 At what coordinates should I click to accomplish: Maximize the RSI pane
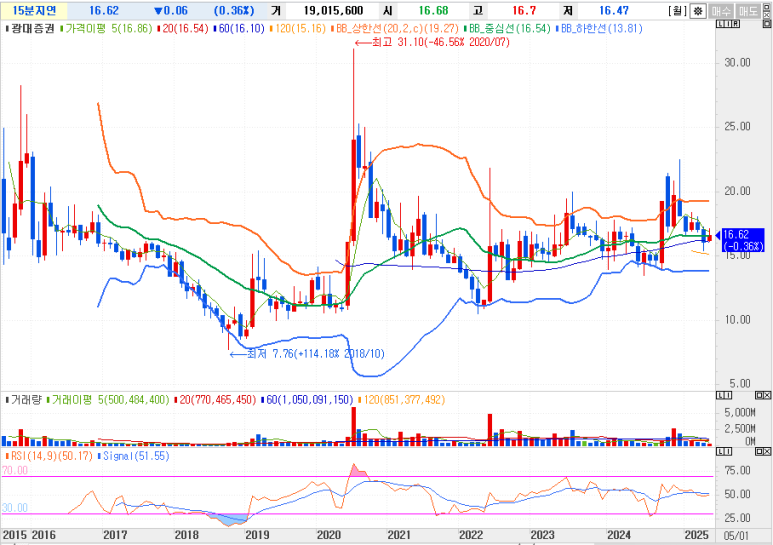coord(760,451)
